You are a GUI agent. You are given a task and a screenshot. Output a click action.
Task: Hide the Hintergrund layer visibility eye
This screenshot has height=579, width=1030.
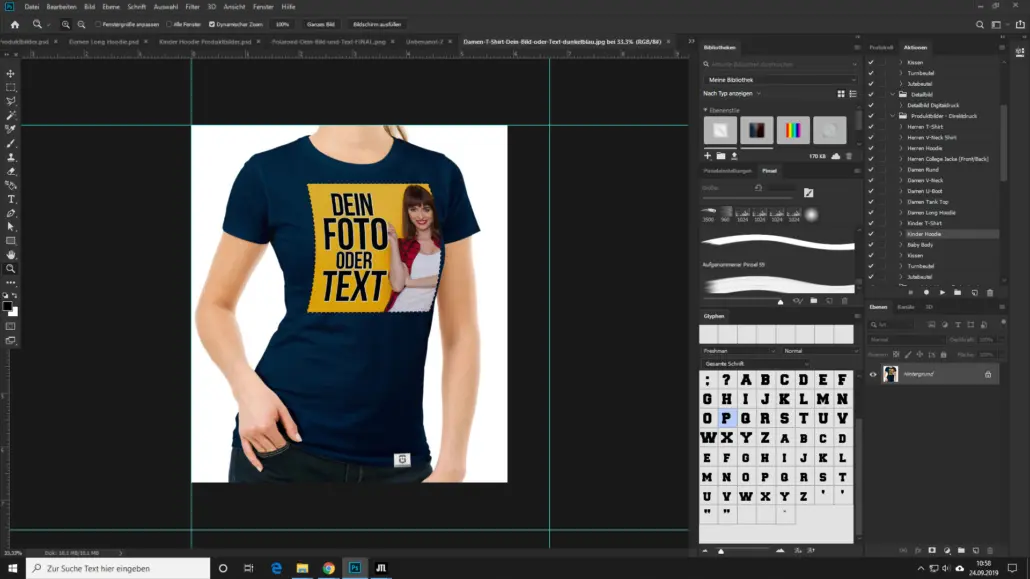point(872,374)
